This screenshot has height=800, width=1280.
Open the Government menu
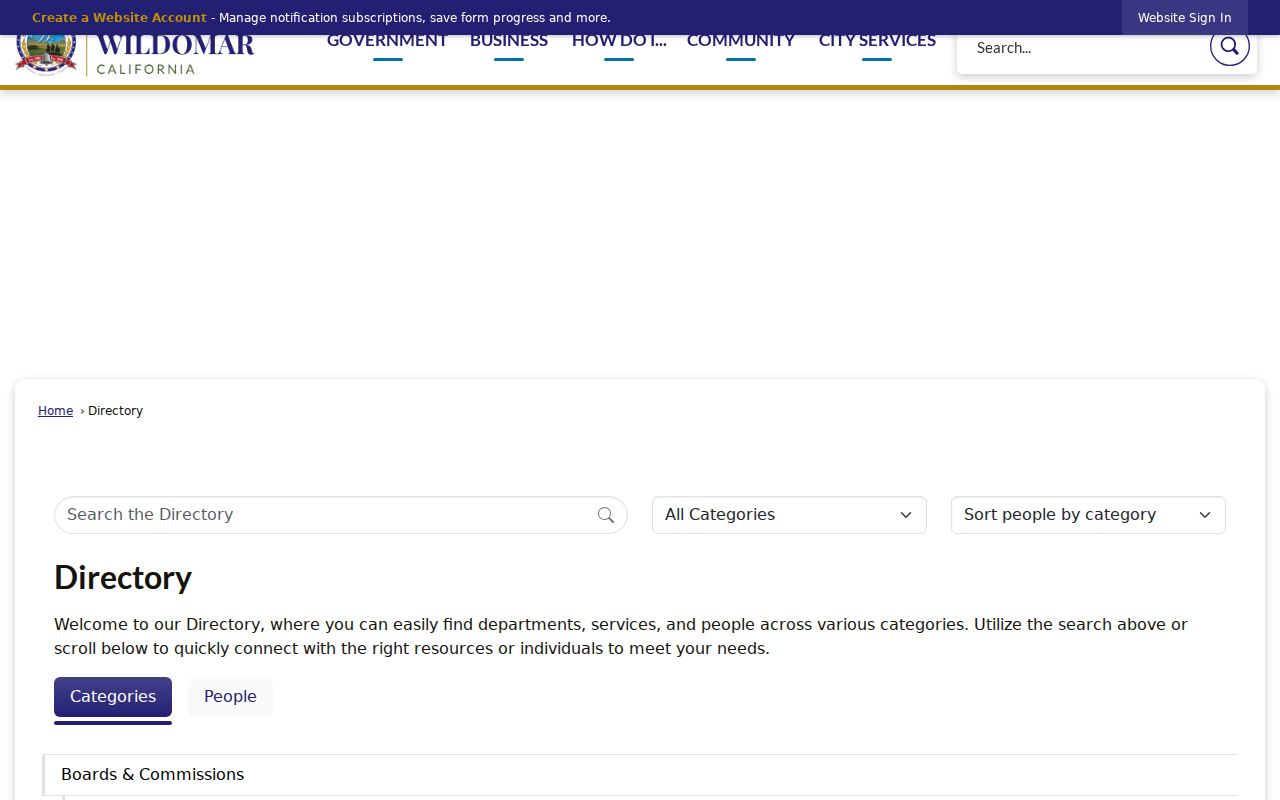point(387,41)
